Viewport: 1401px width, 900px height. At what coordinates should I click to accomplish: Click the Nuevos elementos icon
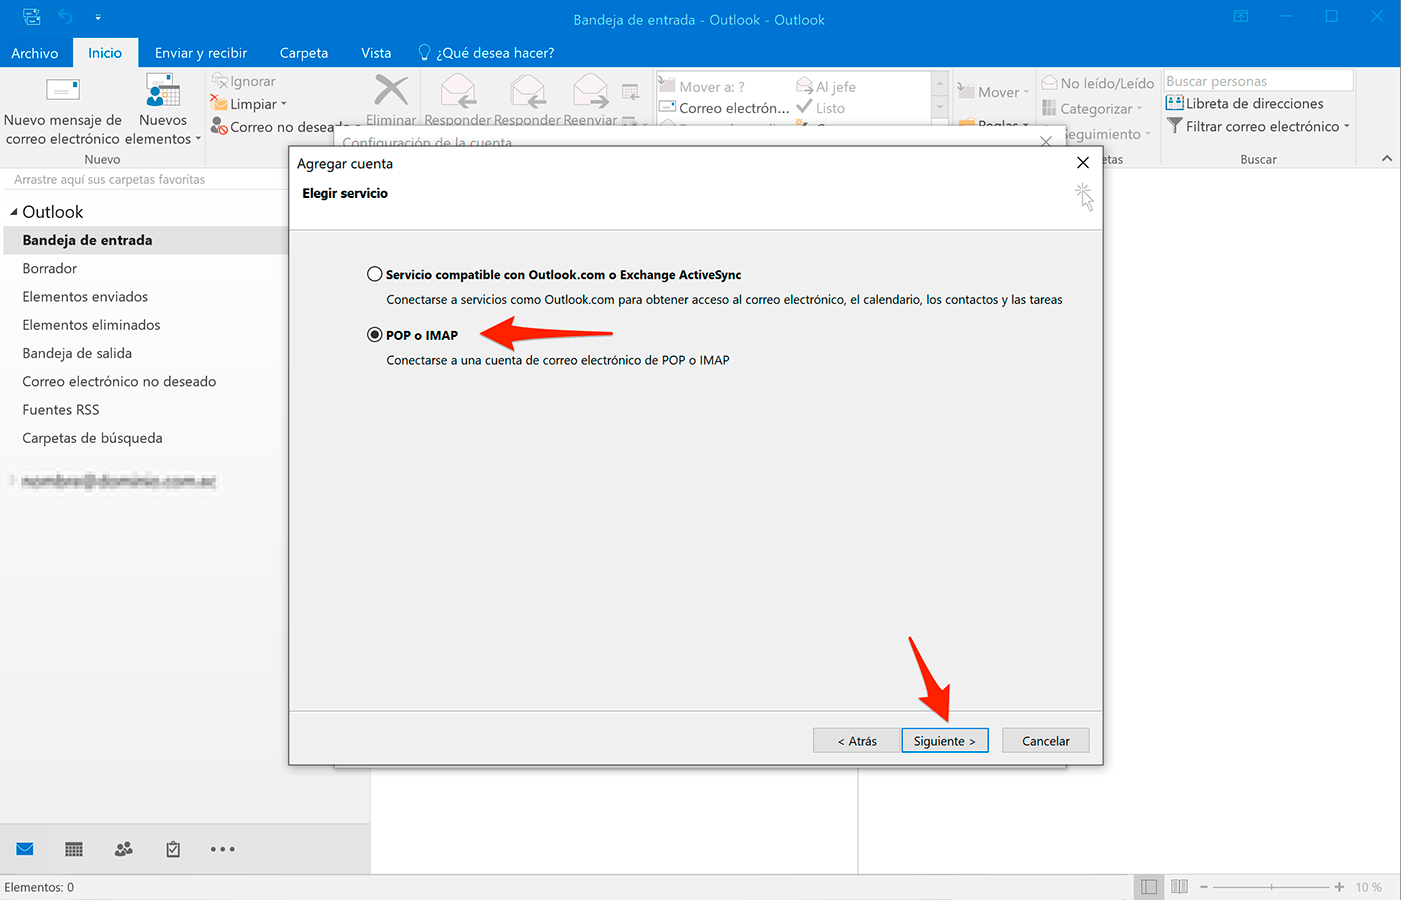click(x=162, y=91)
